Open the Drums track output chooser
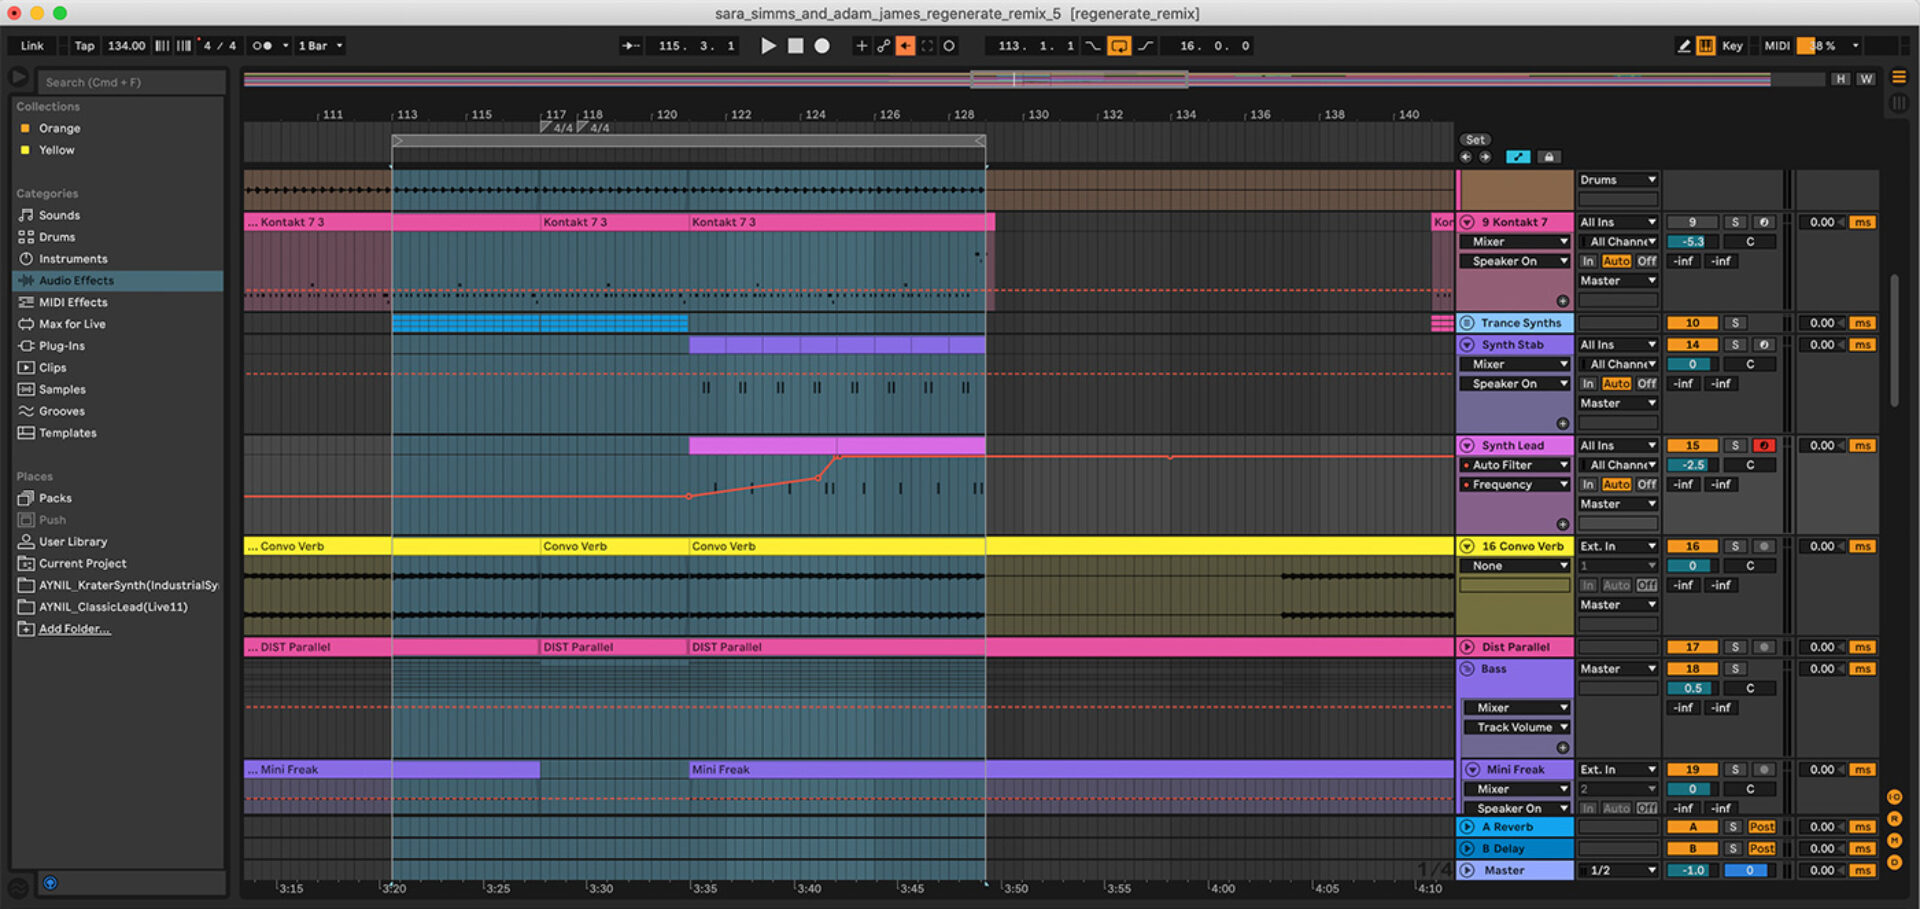Screen dimensions: 1920x909 pos(1617,179)
